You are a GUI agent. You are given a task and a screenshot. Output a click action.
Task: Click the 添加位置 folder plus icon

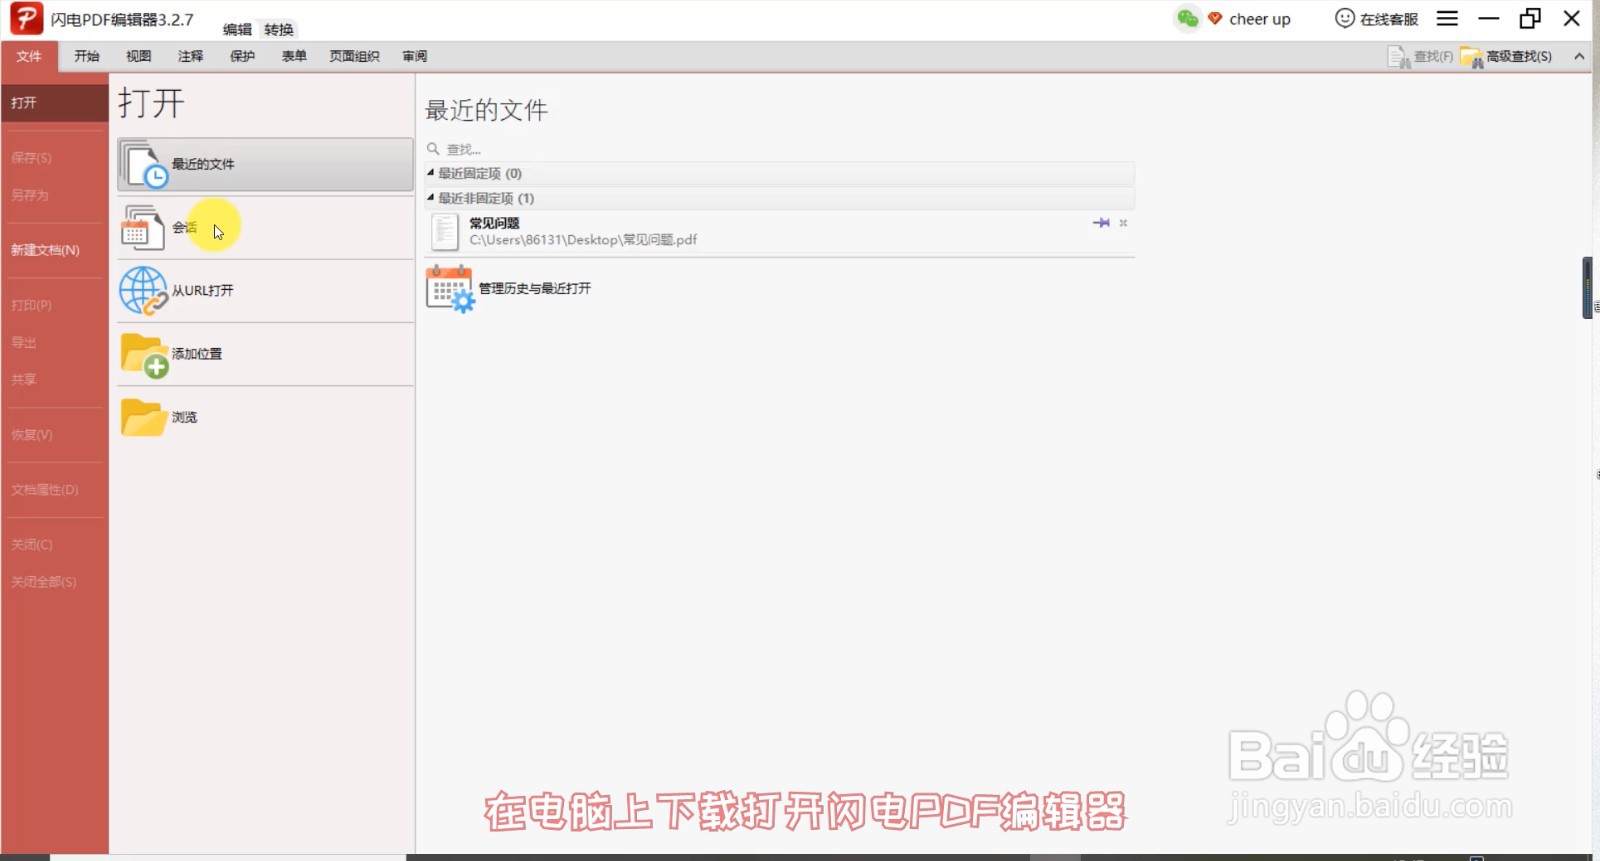(x=145, y=355)
